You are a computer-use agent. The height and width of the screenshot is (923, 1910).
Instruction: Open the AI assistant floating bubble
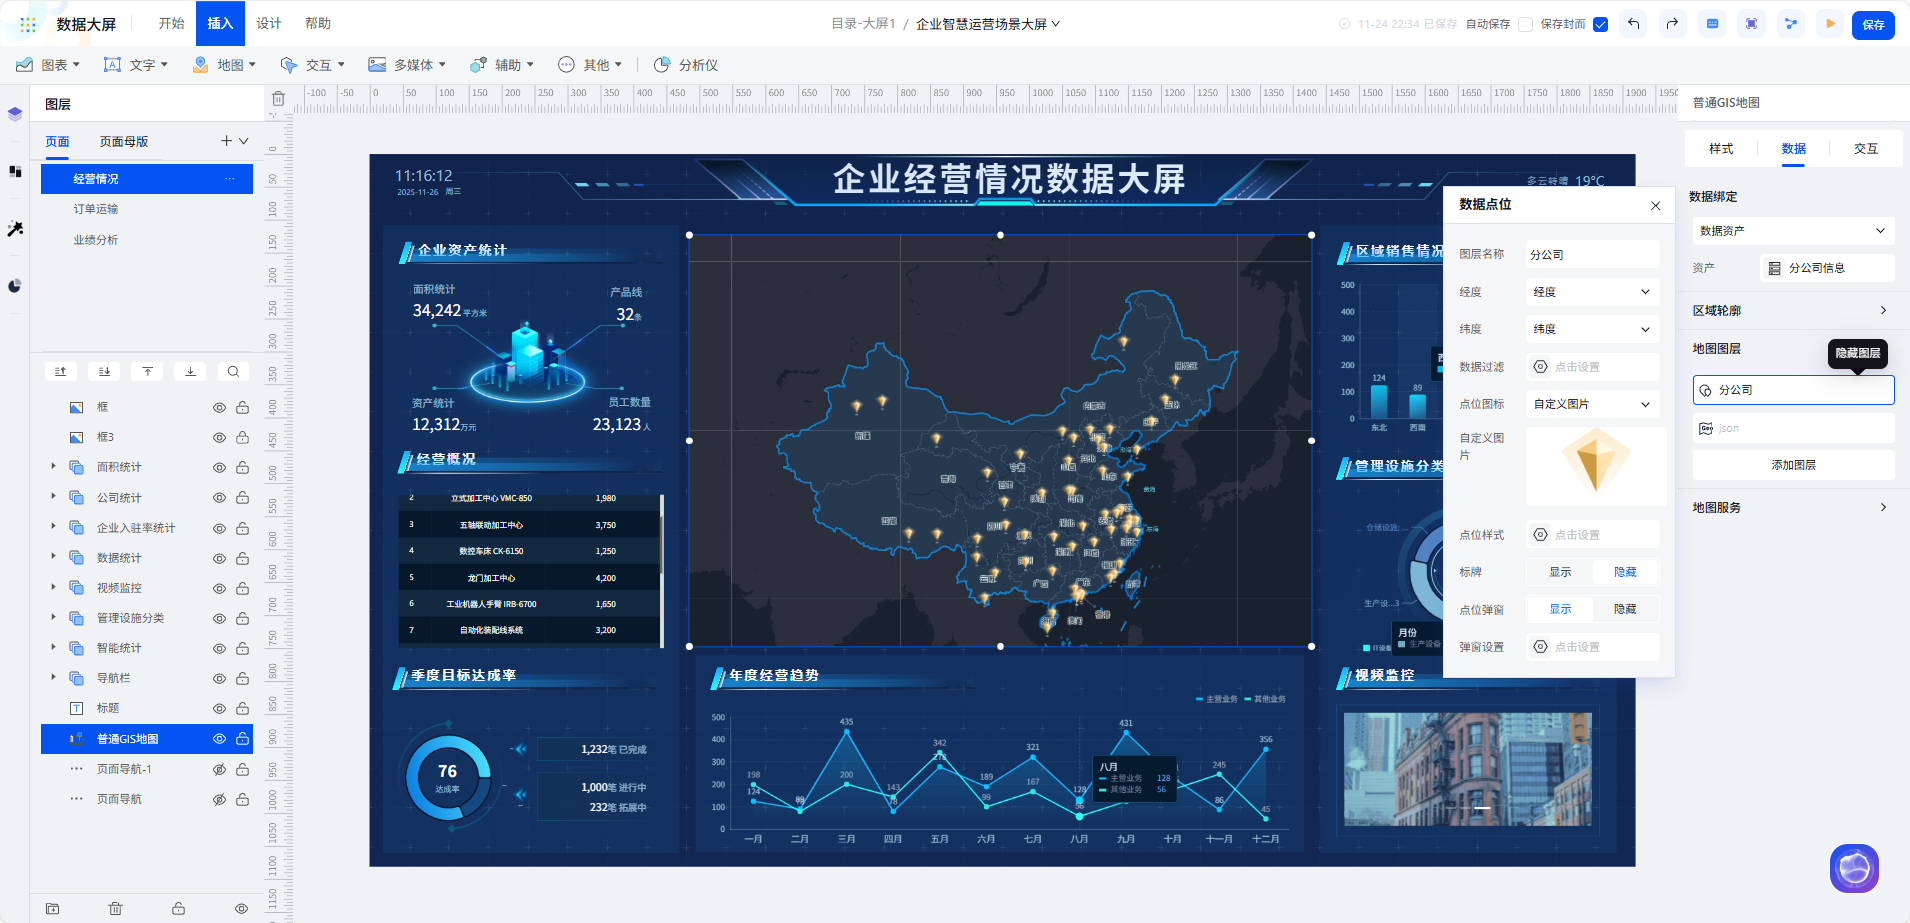click(x=1853, y=868)
